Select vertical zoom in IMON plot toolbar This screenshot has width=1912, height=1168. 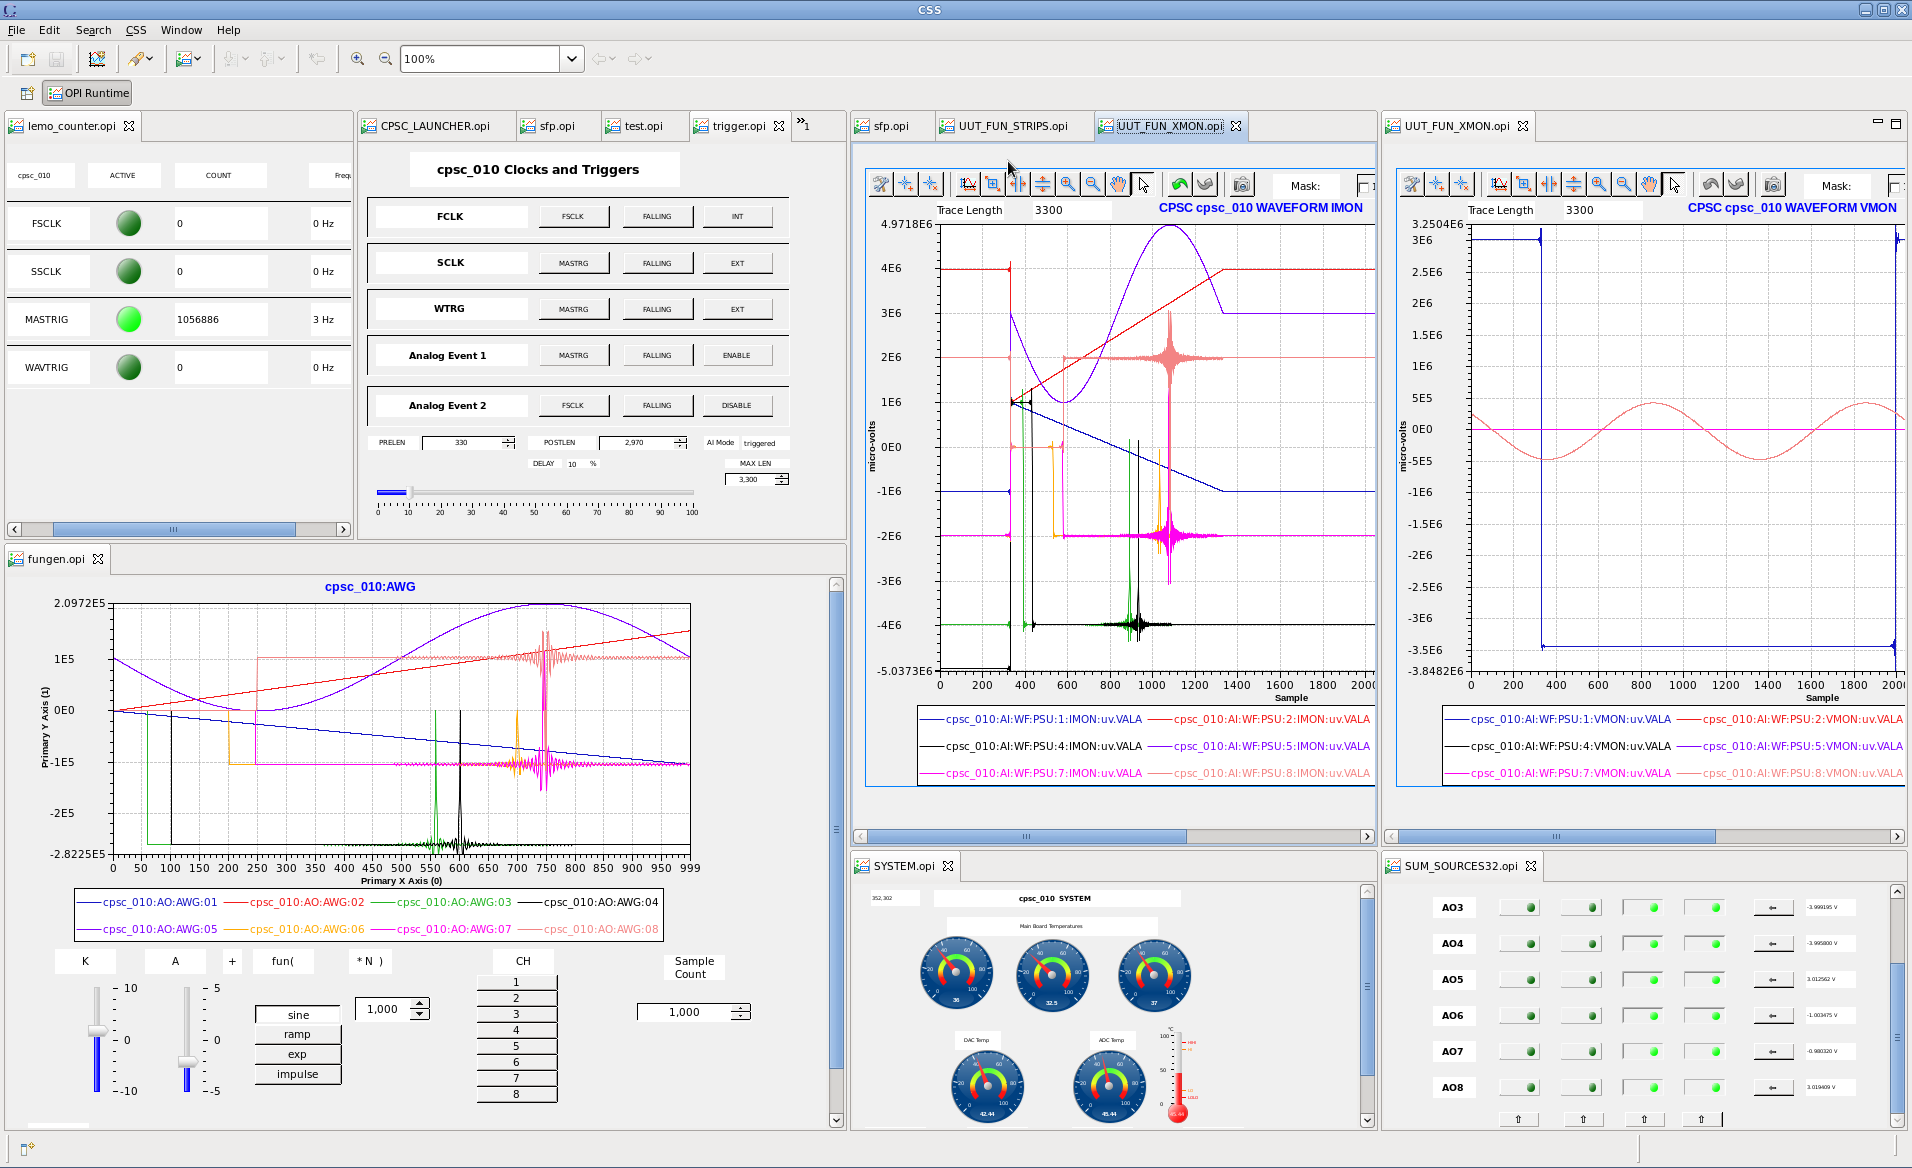pyautogui.click(x=1042, y=184)
